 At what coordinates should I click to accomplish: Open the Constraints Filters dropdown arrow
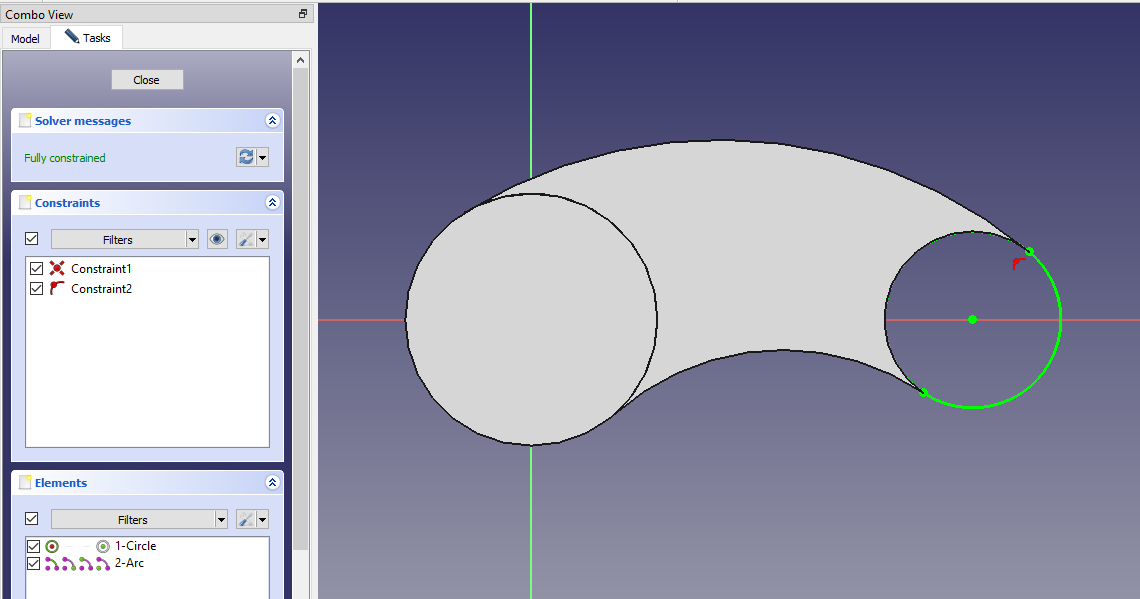pyautogui.click(x=192, y=239)
